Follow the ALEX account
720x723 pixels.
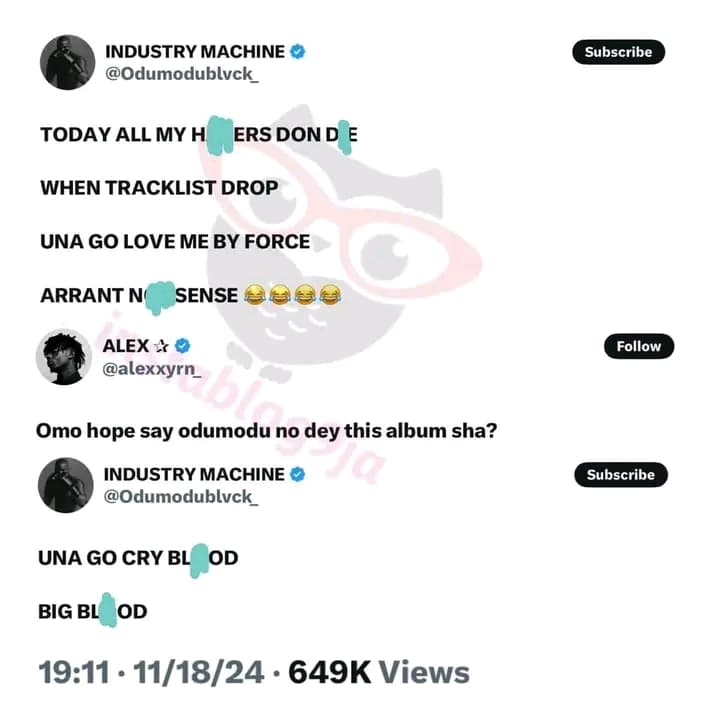(x=639, y=346)
